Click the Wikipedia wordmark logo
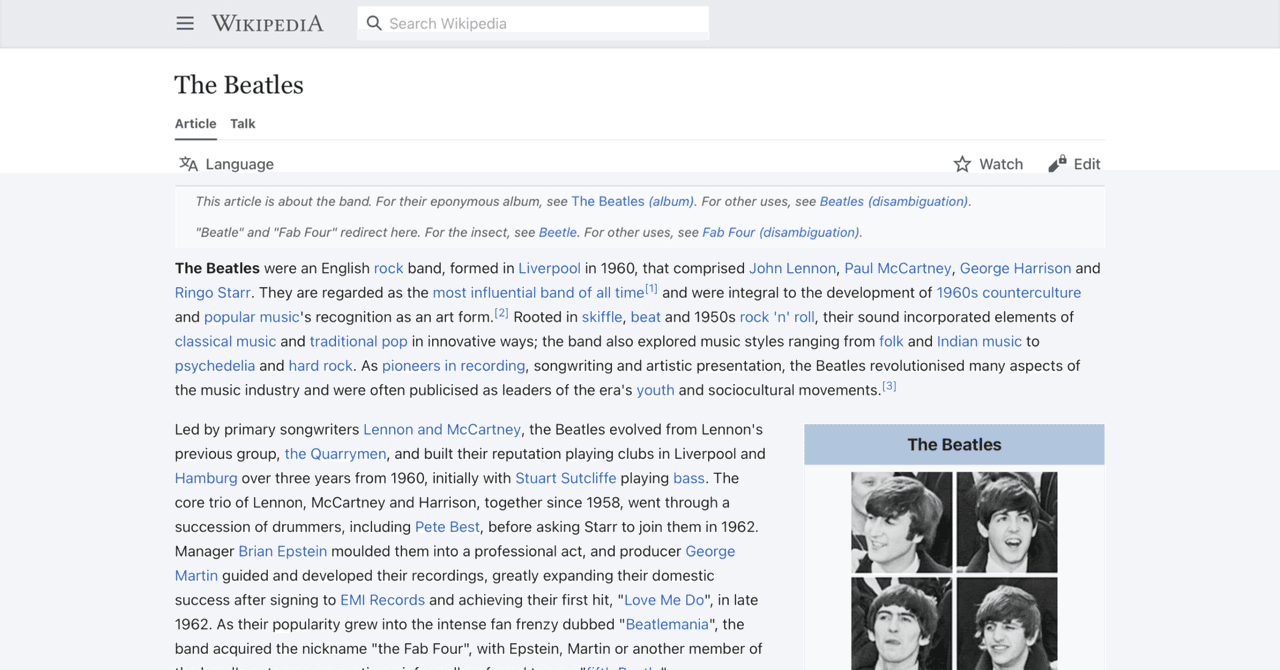 click(x=268, y=23)
